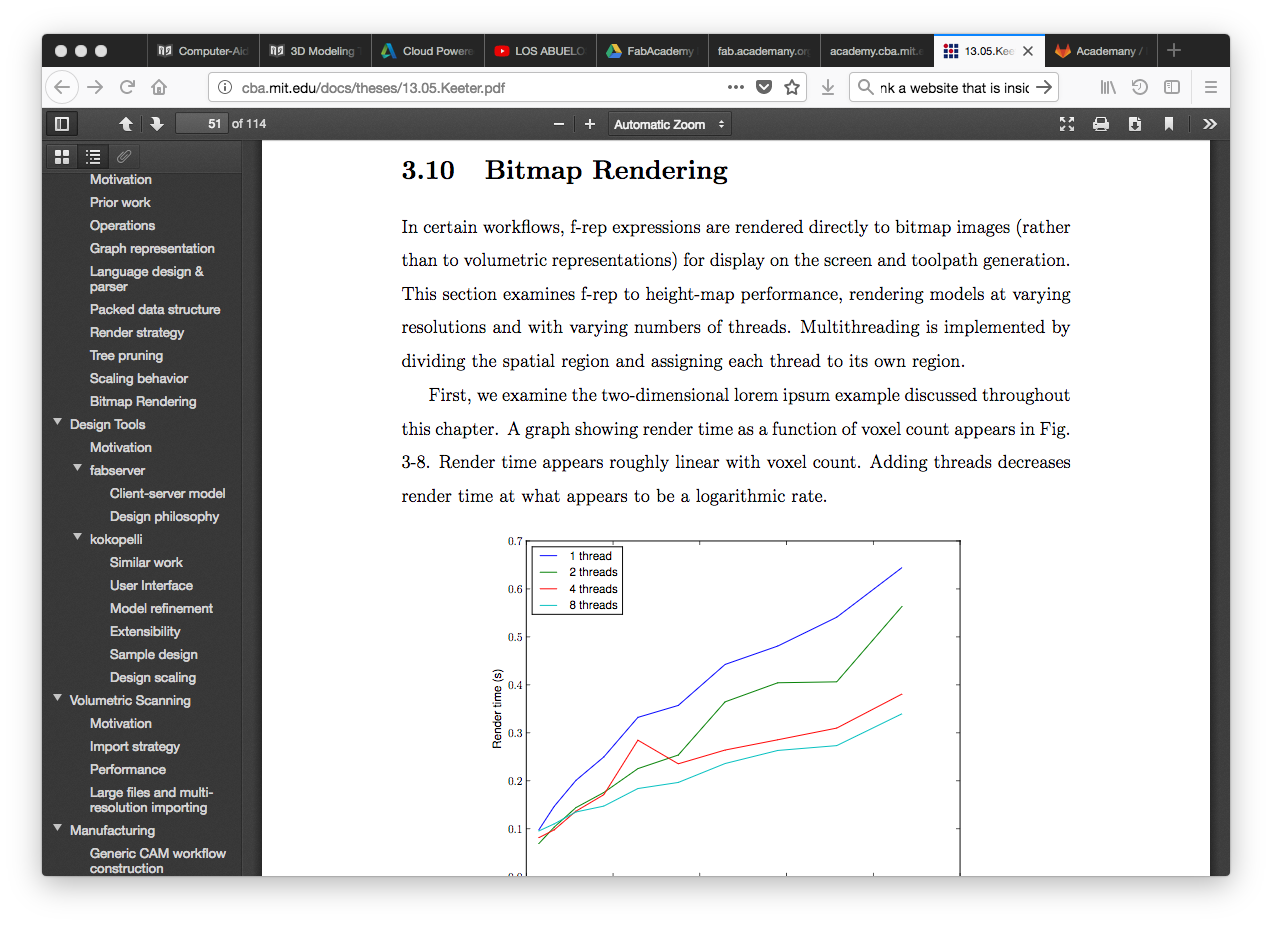Switch to presentation mode icon
This screenshot has height=926, width=1272.
1067,124
